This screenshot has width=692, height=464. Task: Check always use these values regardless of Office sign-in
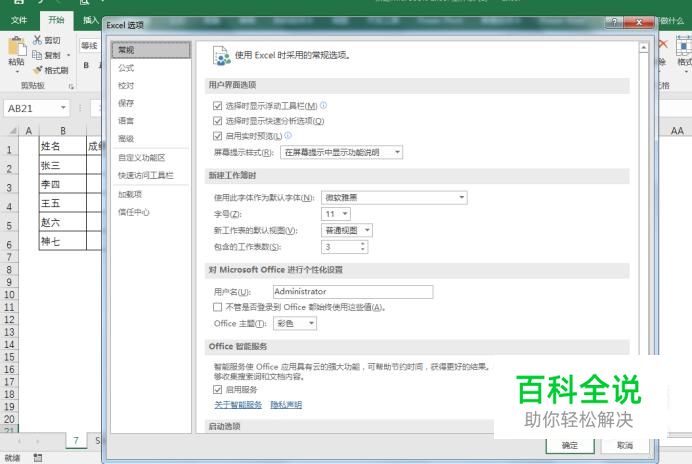(x=217, y=307)
